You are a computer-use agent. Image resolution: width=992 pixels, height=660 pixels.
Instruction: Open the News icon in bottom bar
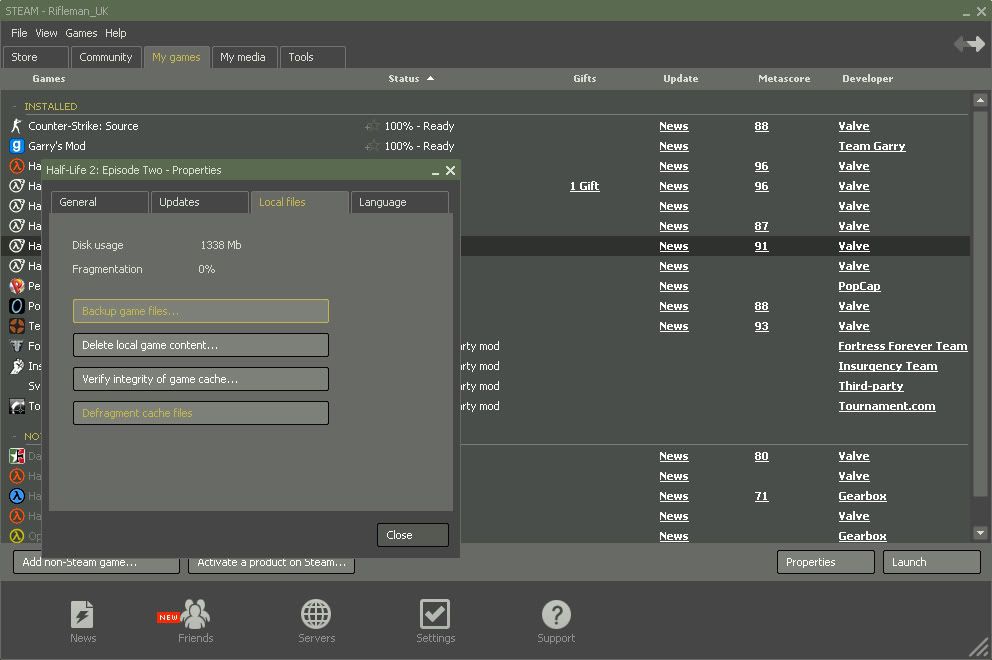point(82,614)
